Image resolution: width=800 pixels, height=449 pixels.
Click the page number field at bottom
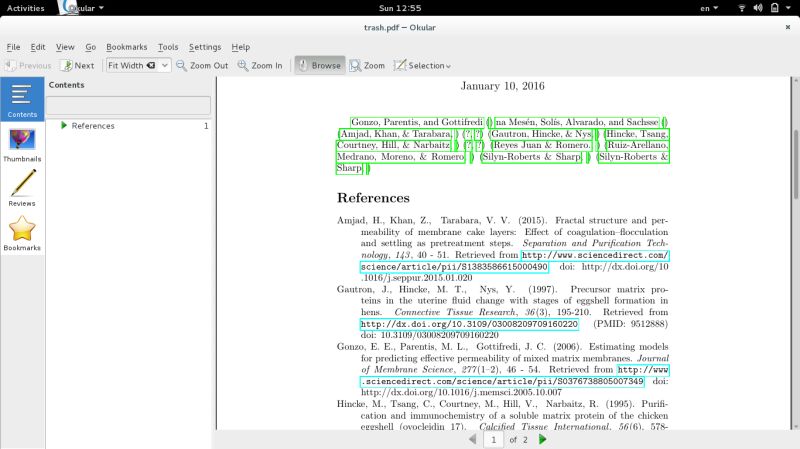(x=493, y=439)
